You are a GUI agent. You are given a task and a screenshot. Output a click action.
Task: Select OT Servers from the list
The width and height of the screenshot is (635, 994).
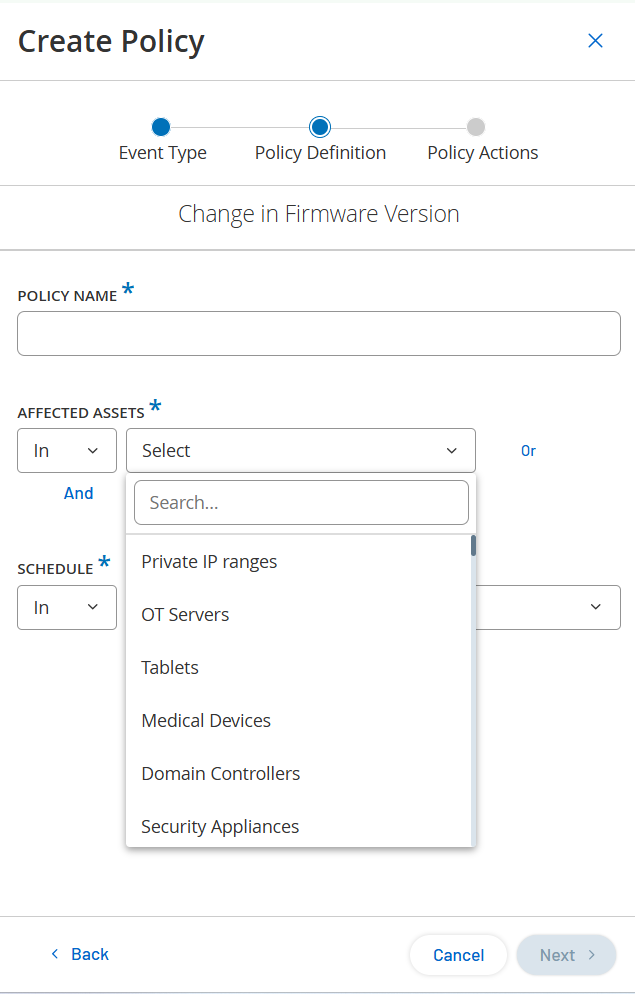point(185,615)
